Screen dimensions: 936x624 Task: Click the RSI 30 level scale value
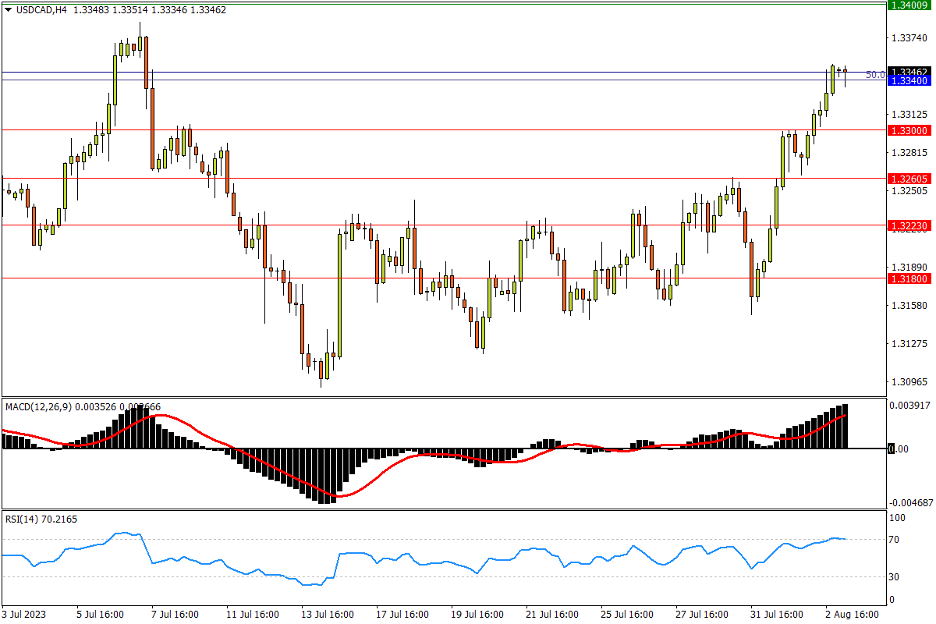(897, 577)
